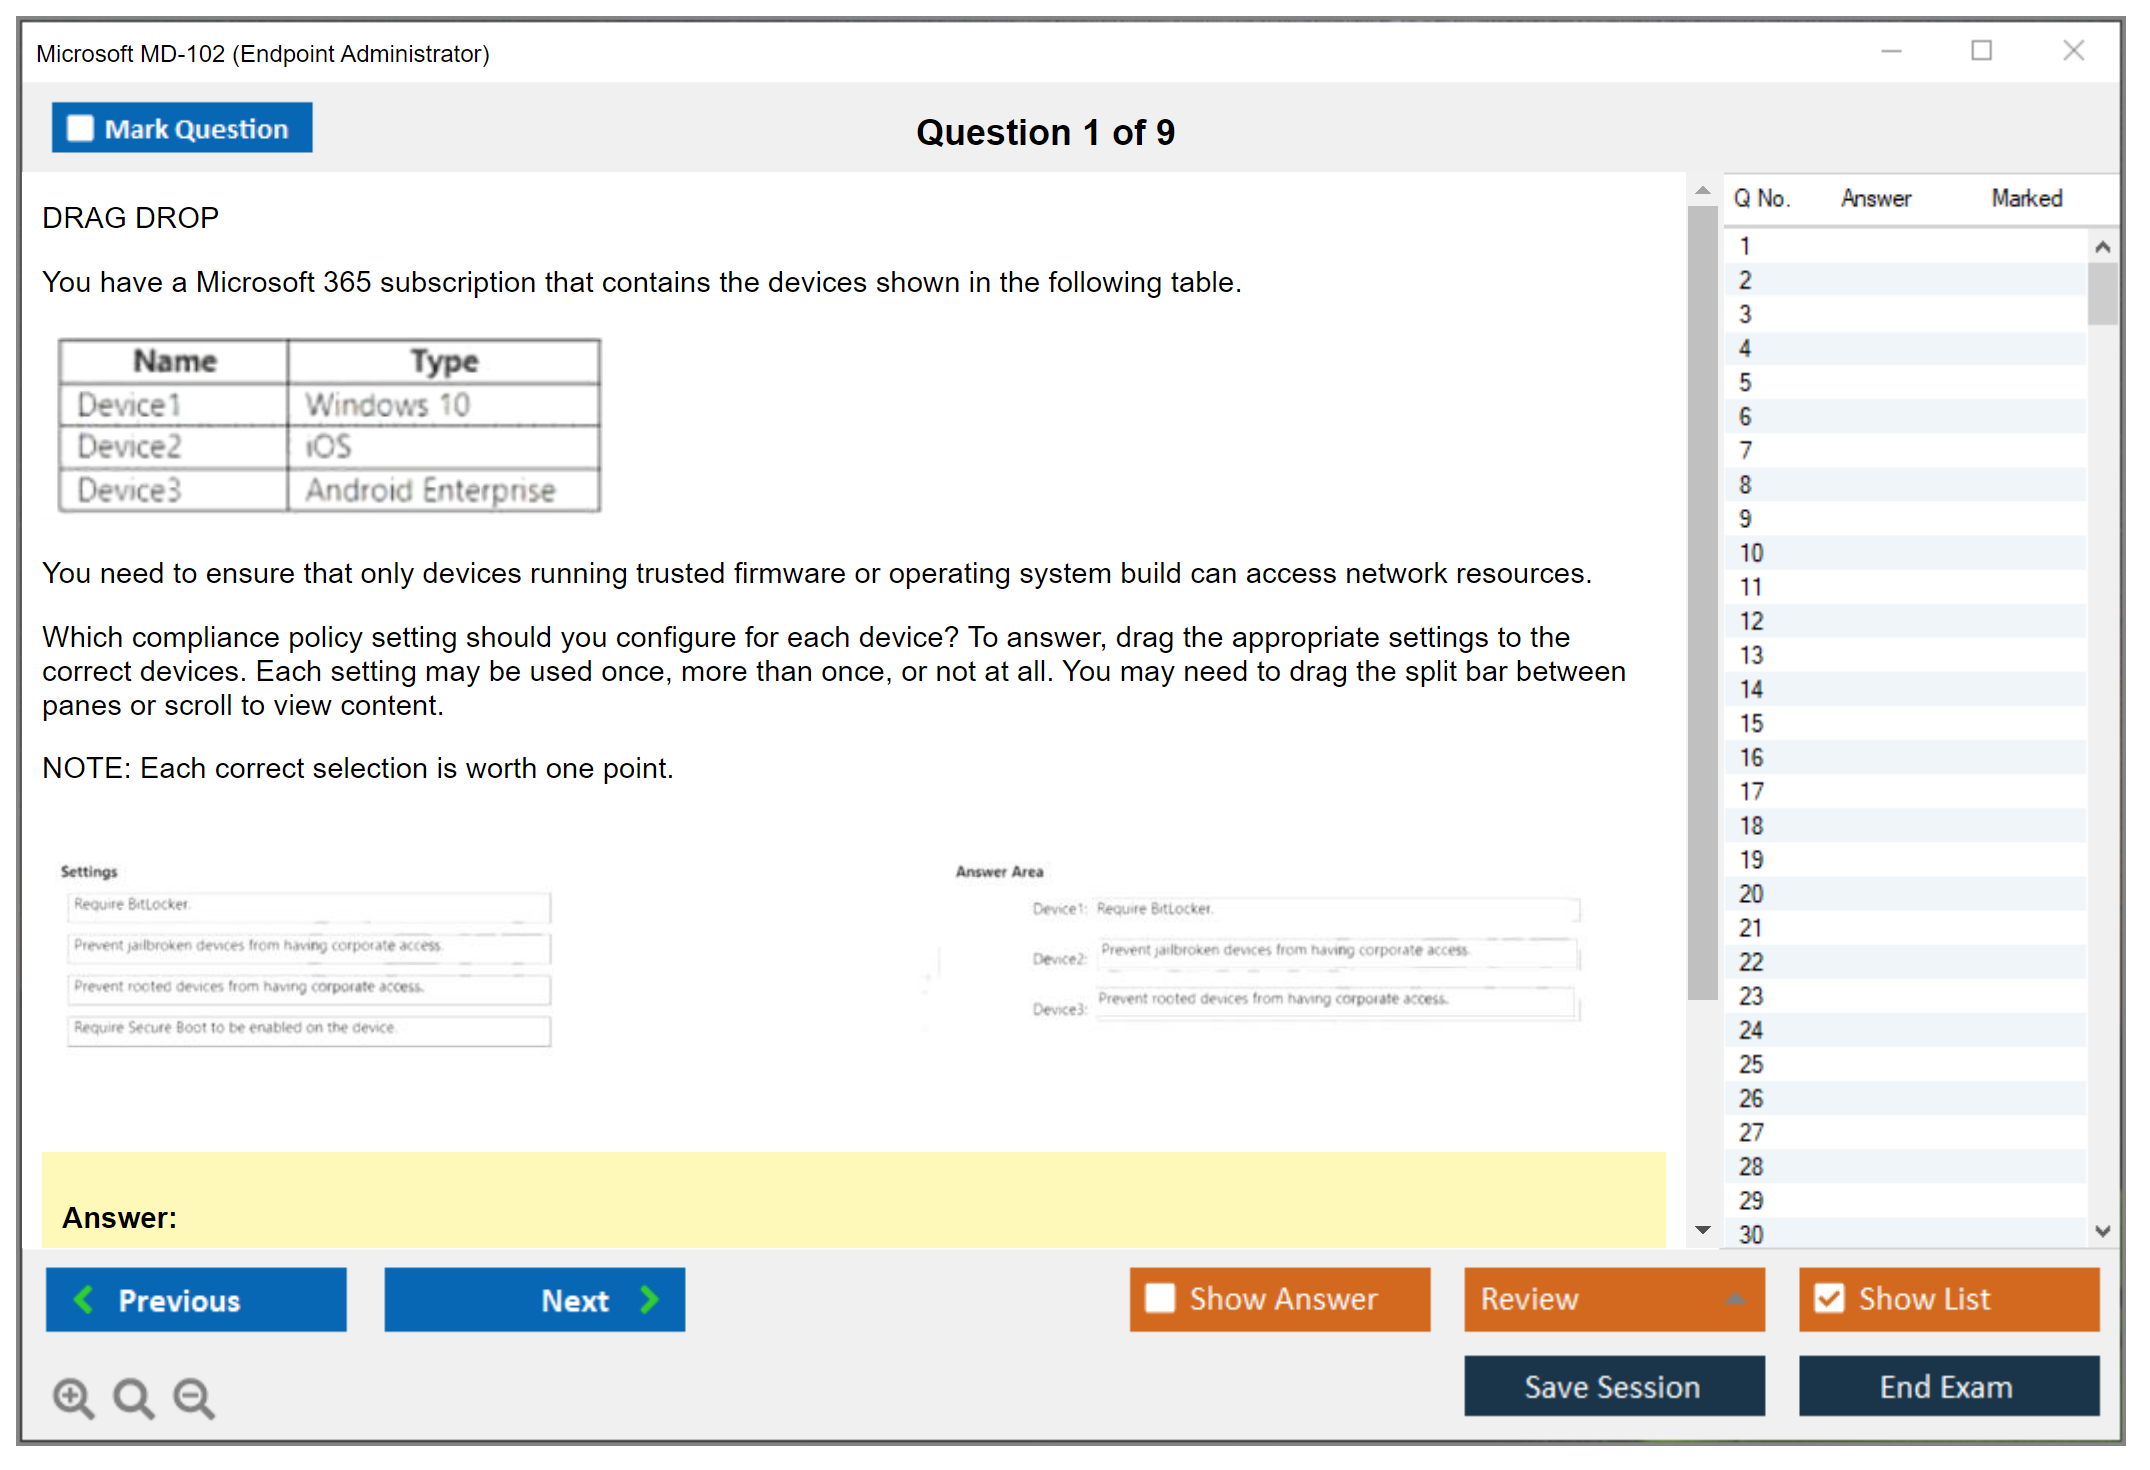Click the question pane vertical scrollbar
The image size is (2150, 1470).
(x=1702, y=600)
